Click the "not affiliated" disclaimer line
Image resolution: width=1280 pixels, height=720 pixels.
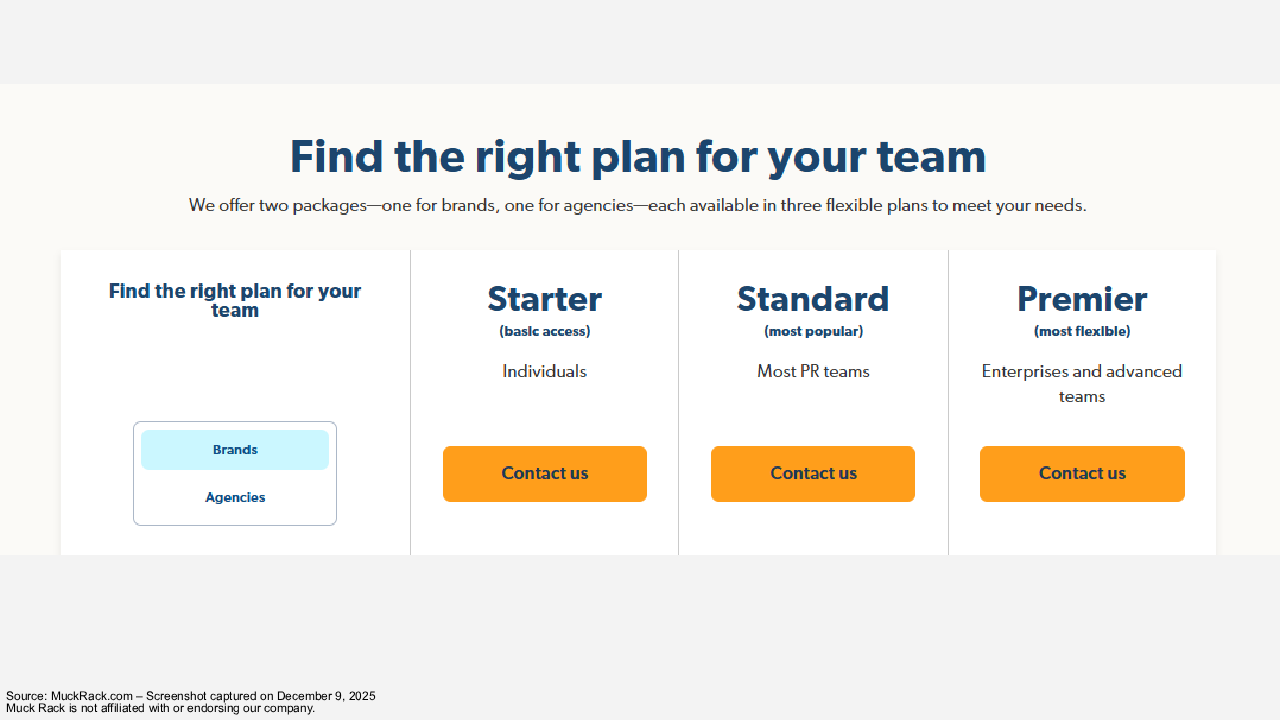tap(160, 708)
